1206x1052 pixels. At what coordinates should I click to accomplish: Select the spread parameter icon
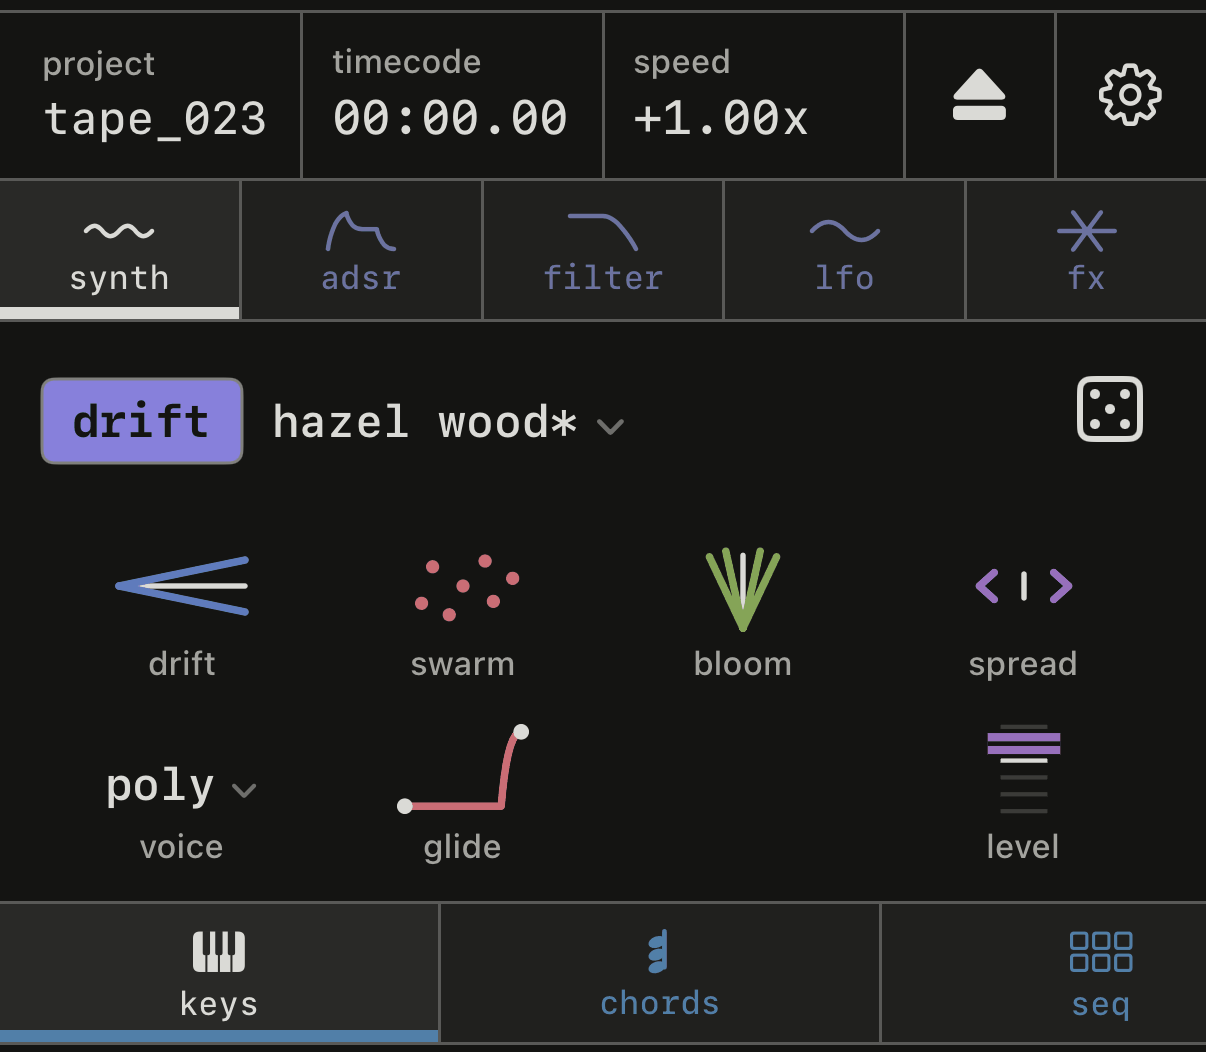1023,586
